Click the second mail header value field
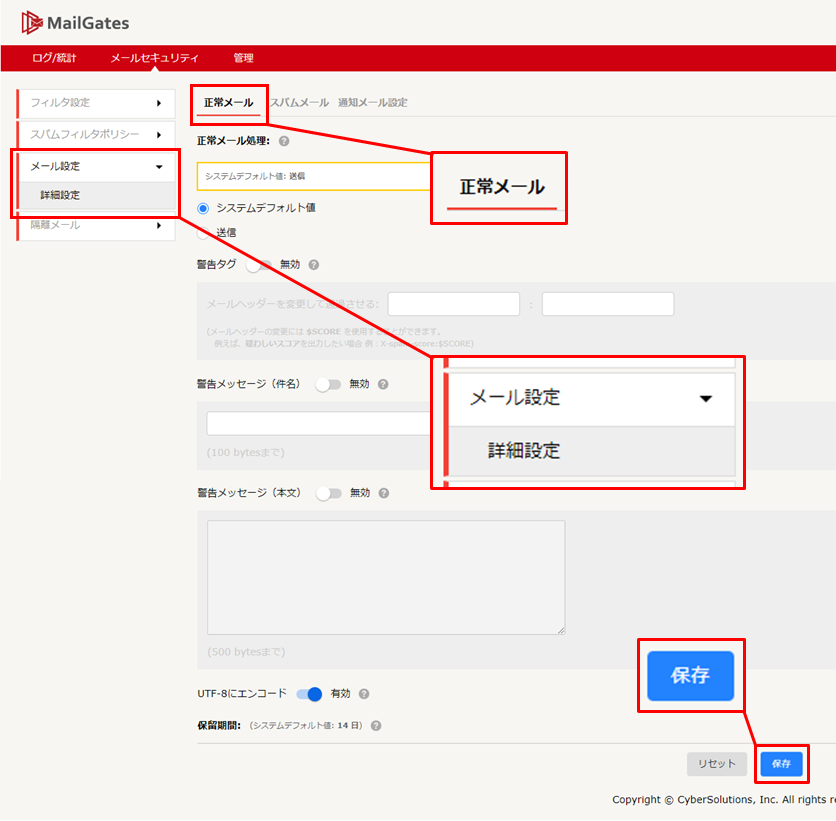This screenshot has width=836, height=821. [x=608, y=304]
